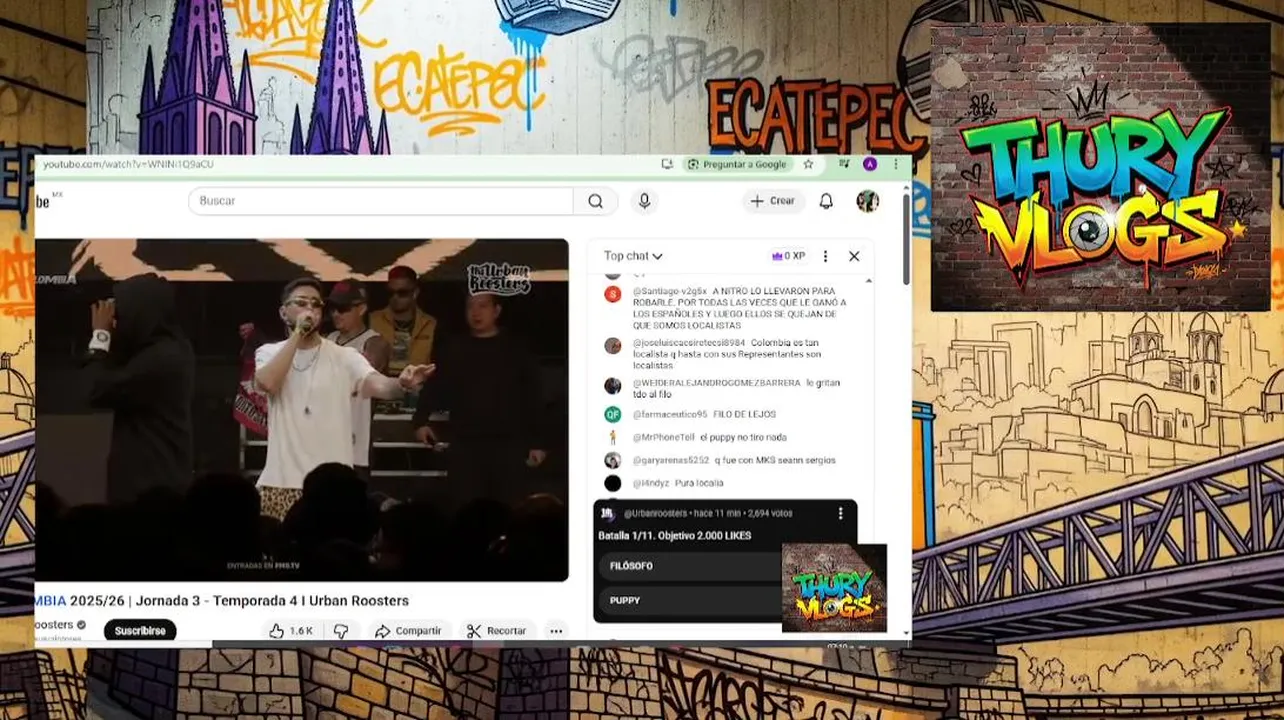Screen dimensions: 1284x720
Task: Open user @WEIDERALEJANDROGOMEZBARRERA in chat
Action: coord(717,383)
